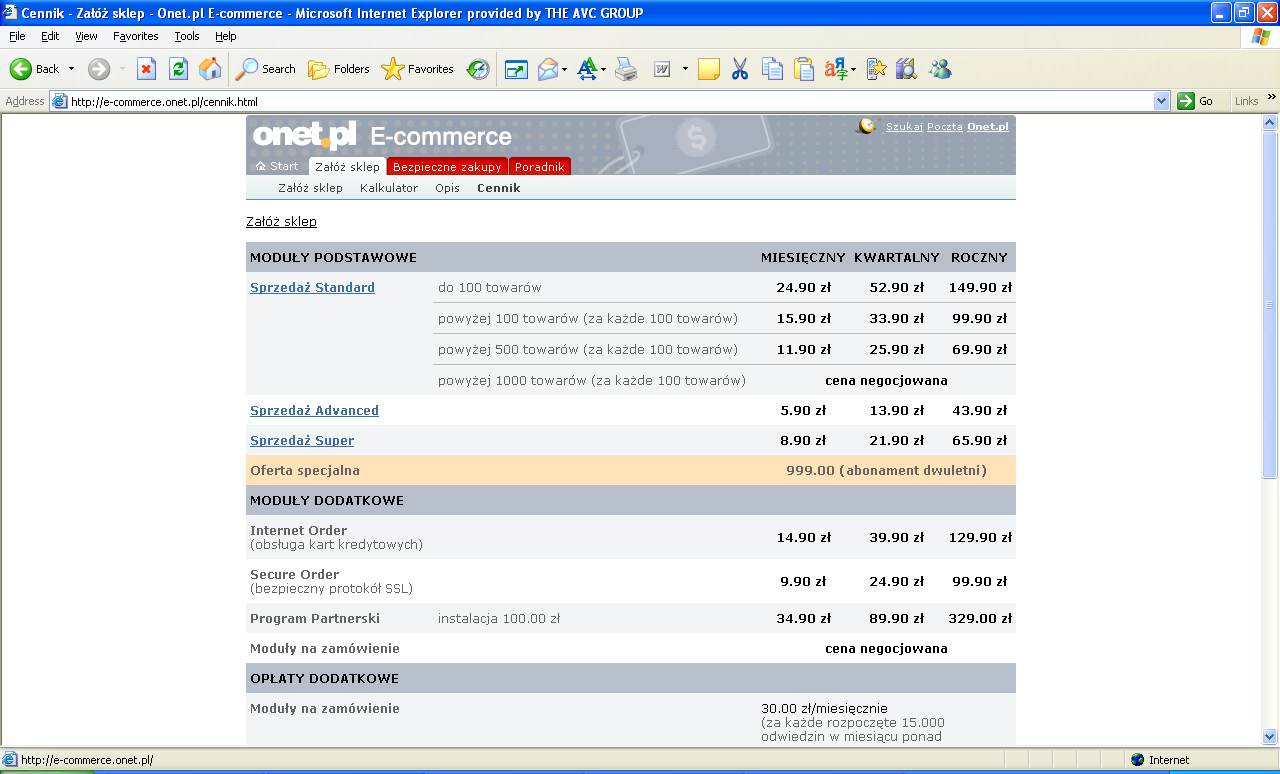
Task: Open the Tools menu
Action: (187, 36)
